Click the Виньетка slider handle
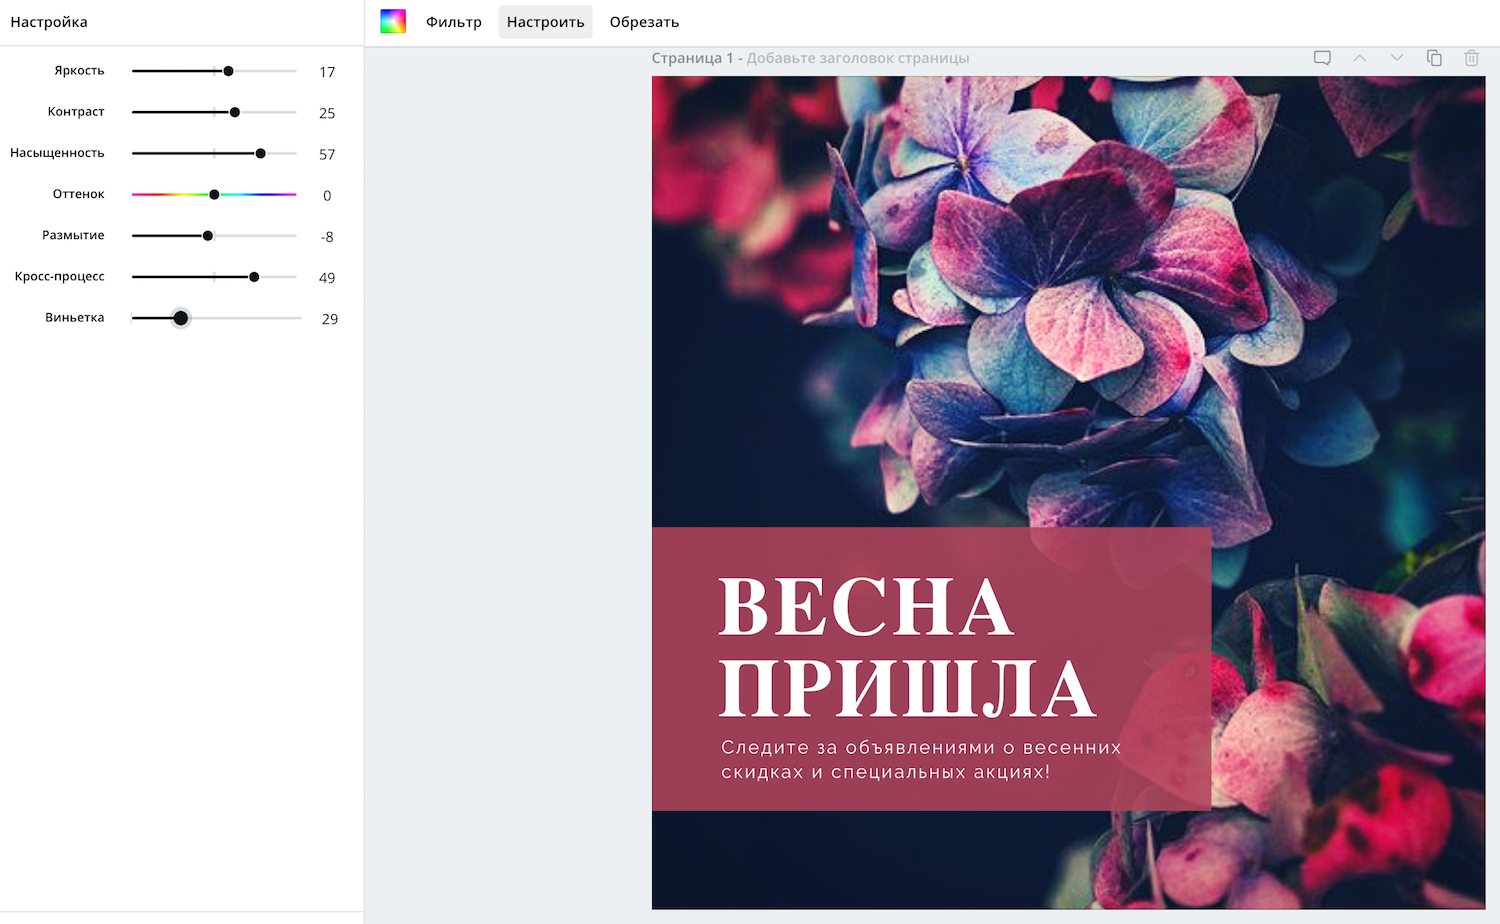Image resolution: width=1500 pixels, height=924 pixels. coord(181,318)
